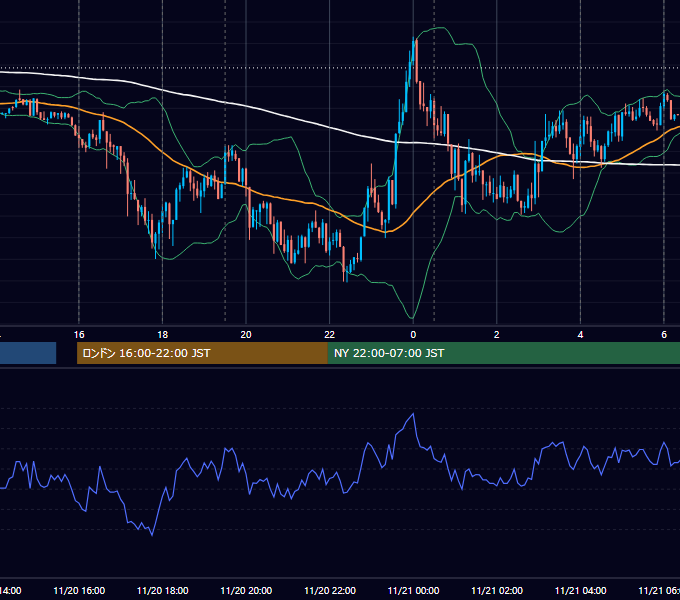Image resolution: width=680 pixels, height=600 pixels.
Task: Pick the 20 hour label on price chart axis
Action: tap(246, 335)
